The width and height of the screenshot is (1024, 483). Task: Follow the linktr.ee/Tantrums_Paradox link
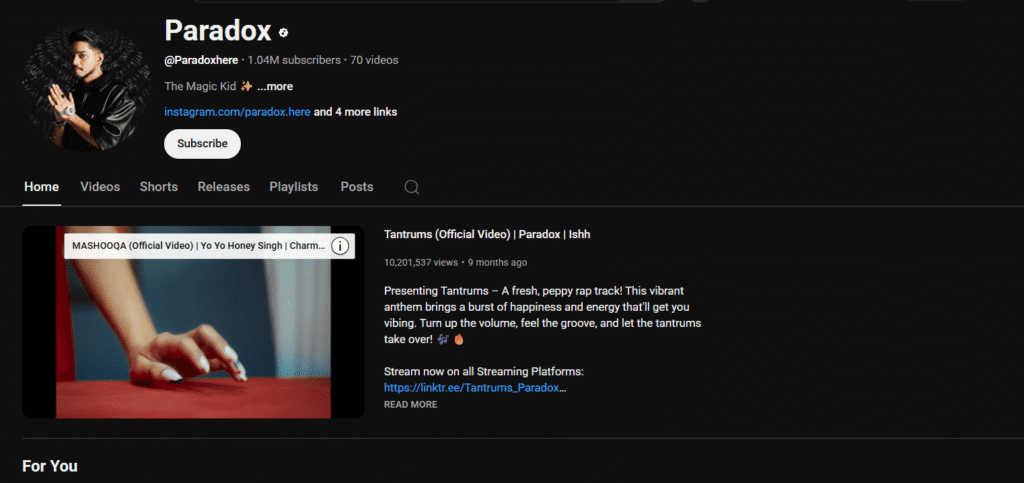[x=475, y=387]
